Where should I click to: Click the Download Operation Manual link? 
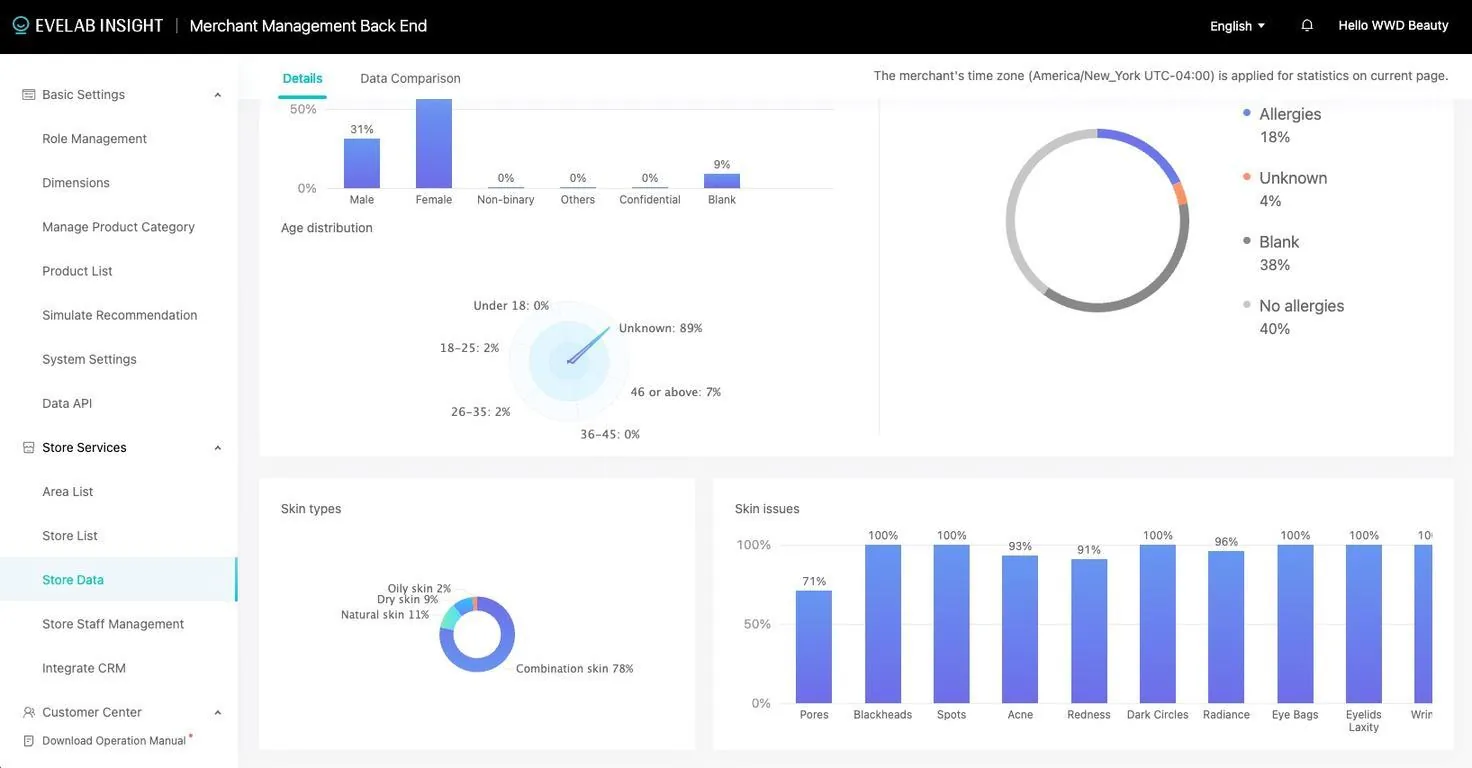tap(114, 741)
